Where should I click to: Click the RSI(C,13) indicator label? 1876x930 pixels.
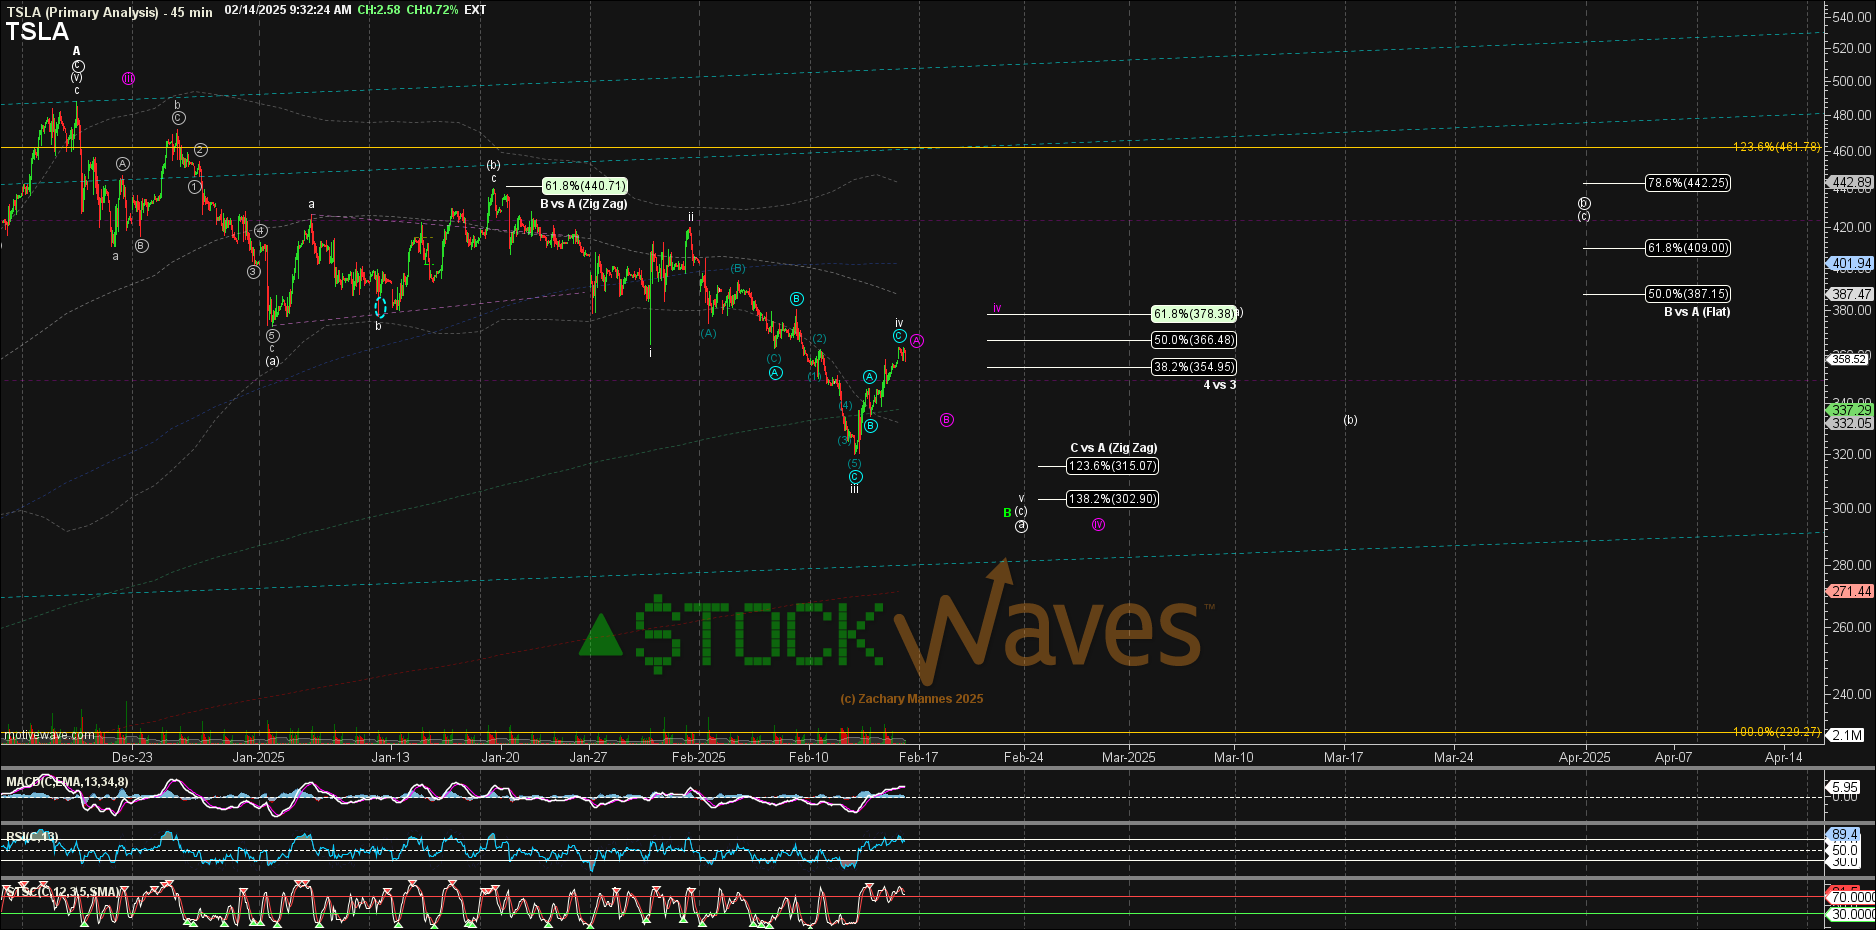point(32,837)
